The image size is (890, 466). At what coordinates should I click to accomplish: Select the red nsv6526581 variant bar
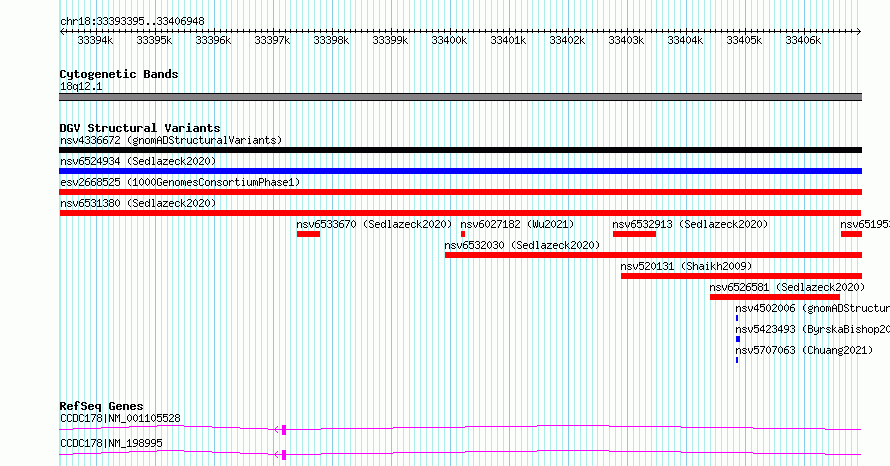point(775,297)
